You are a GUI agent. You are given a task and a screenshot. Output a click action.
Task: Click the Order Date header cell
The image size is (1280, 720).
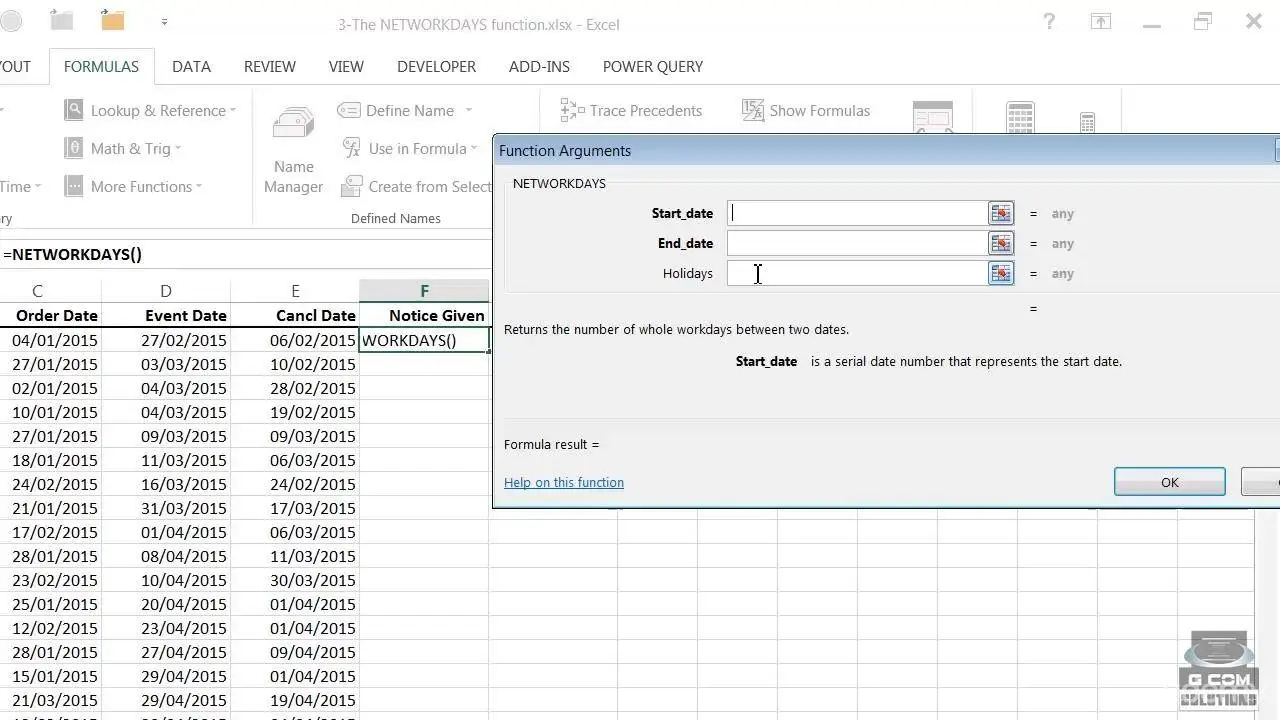pyautogui.click(x=50, y=316)
